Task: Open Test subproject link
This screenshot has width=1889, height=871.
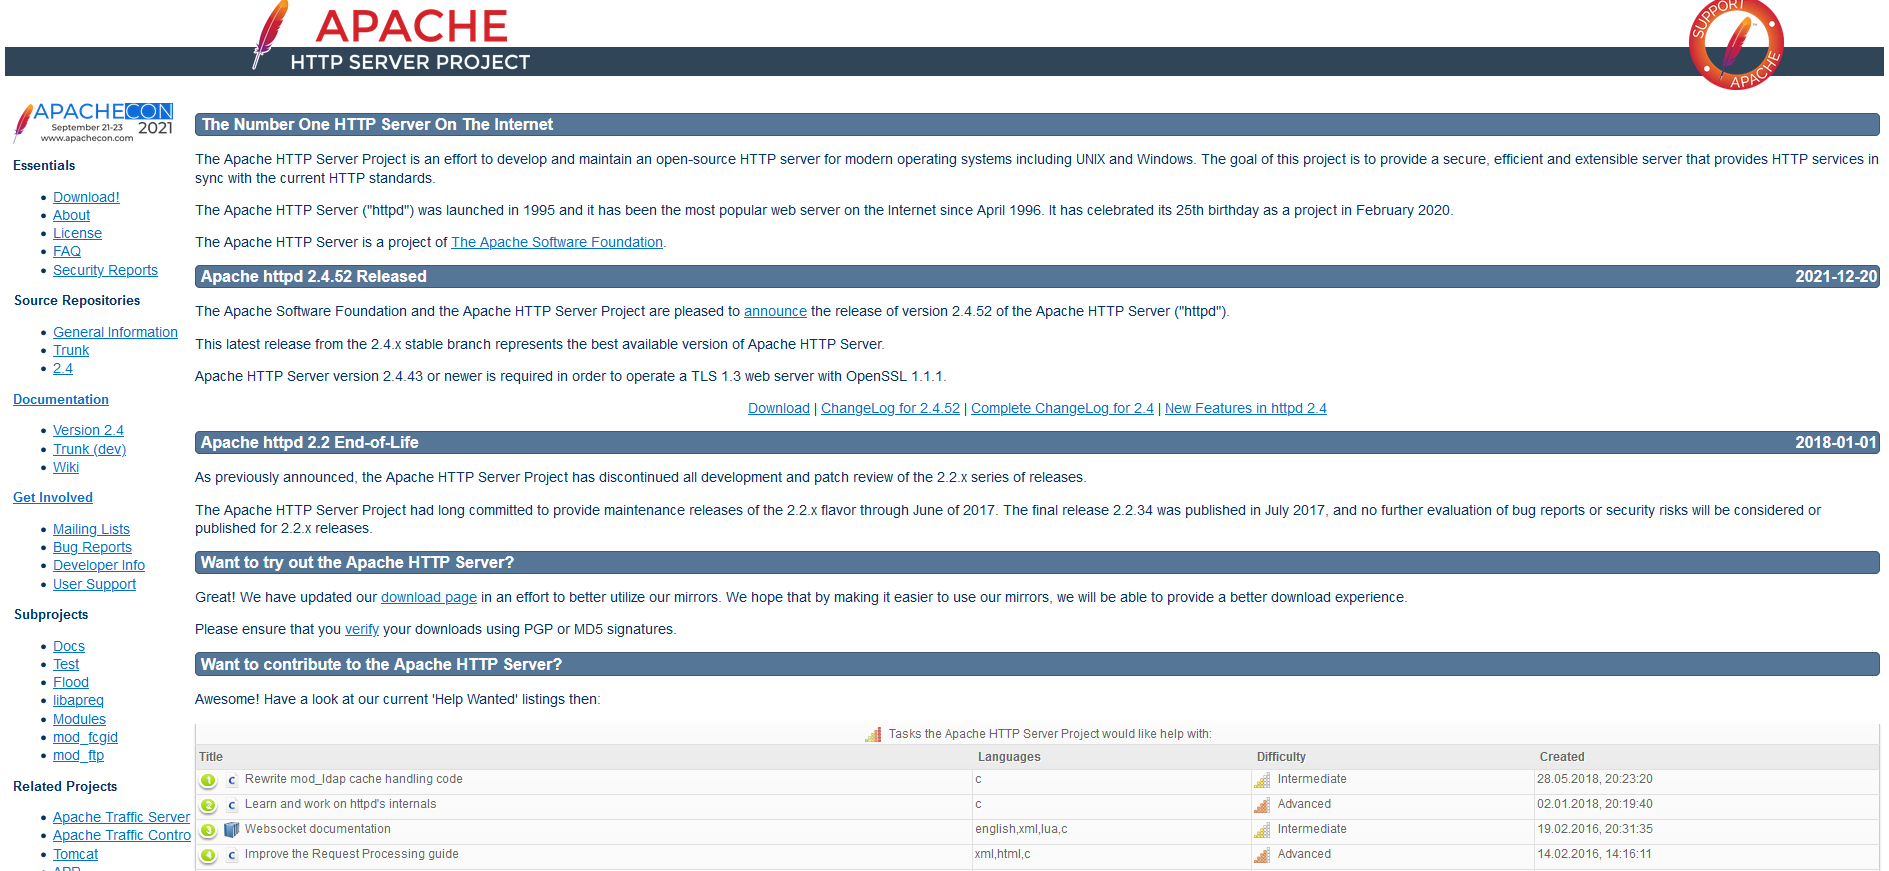Action: 66,664
